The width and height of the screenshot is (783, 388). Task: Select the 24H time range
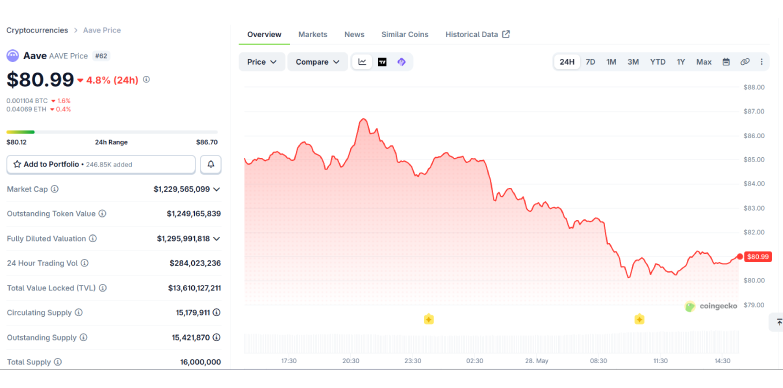567,62
